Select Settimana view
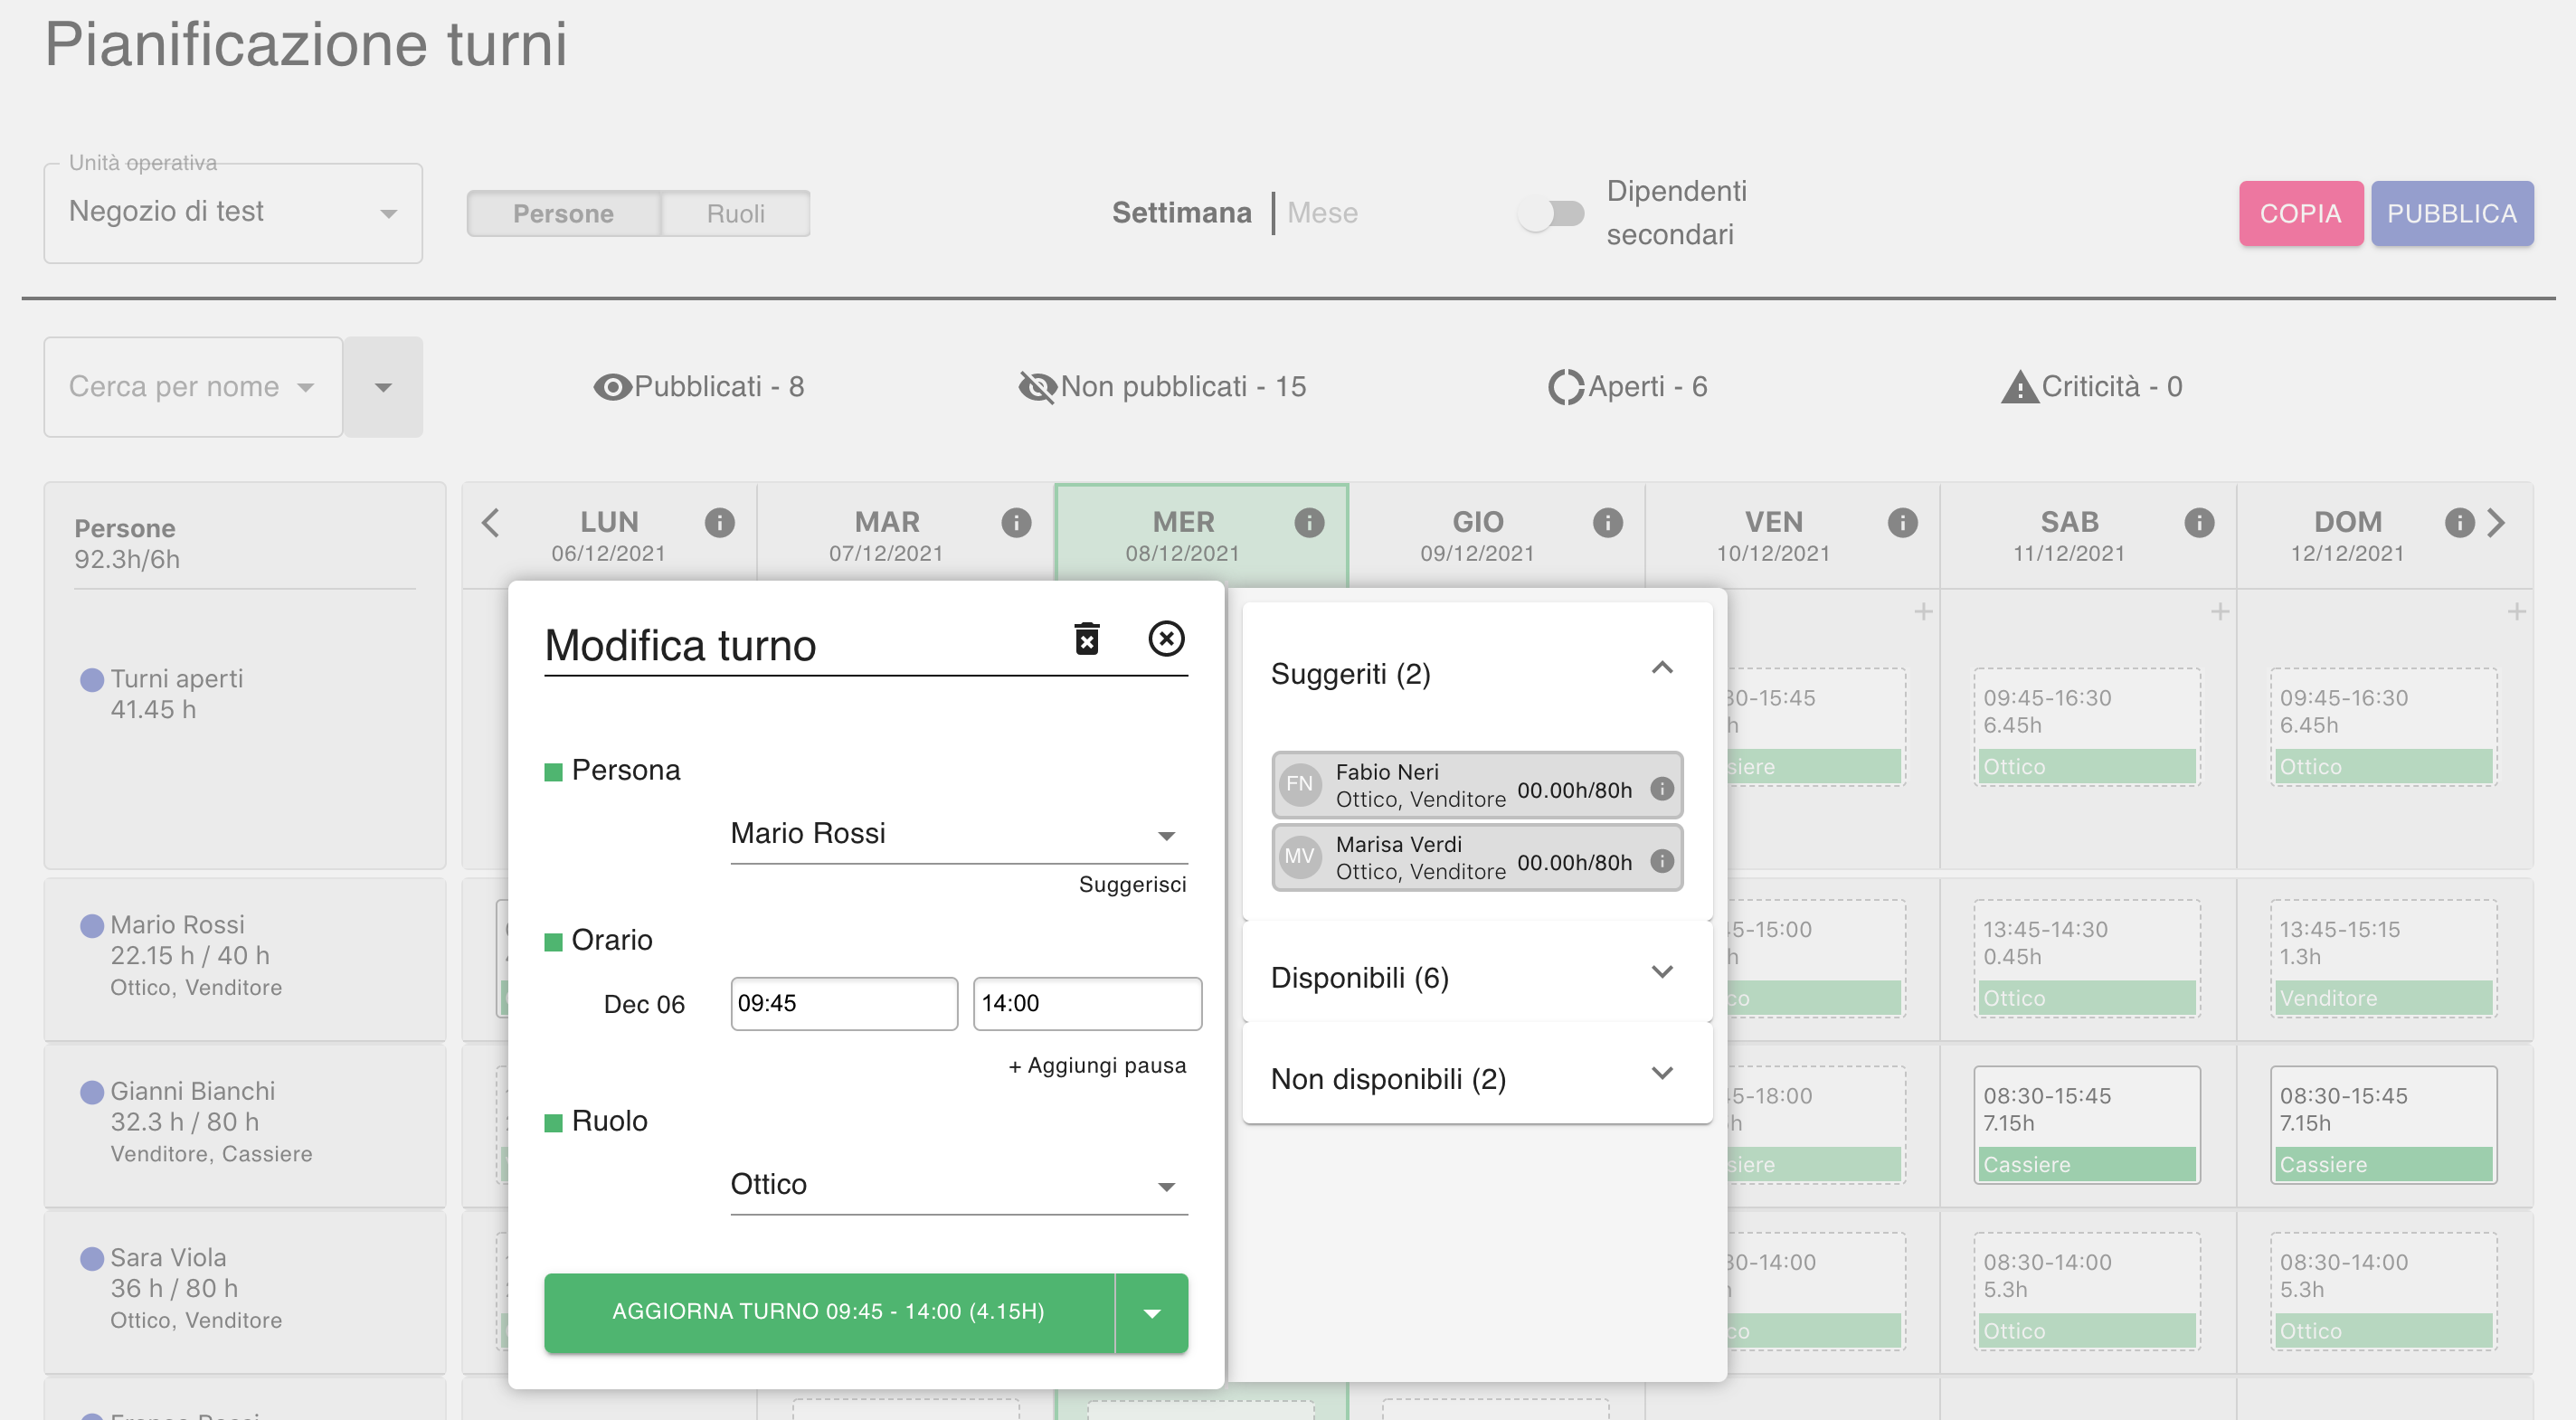This screenshot has width=2576, height=1420. 1181,213
